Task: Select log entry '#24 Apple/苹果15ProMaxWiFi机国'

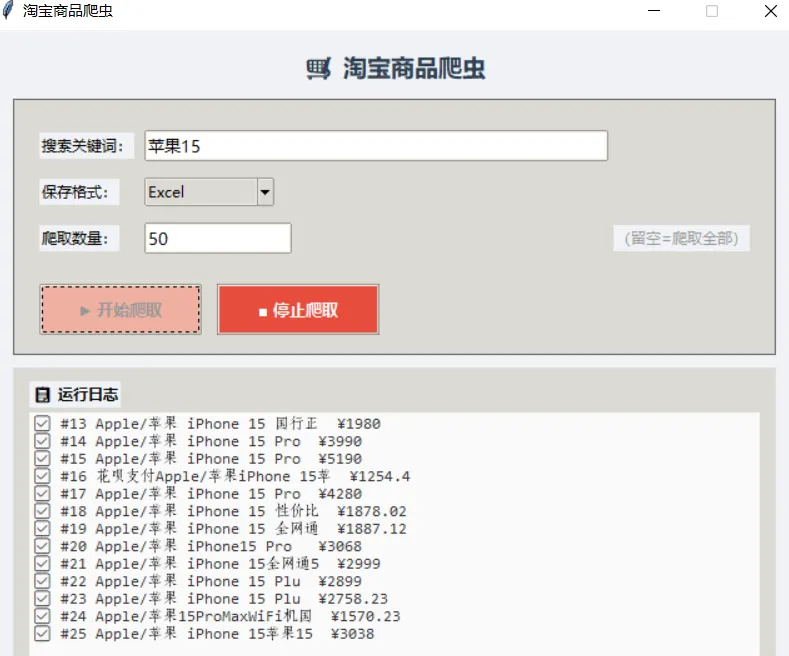Action: tap(186, 616)
